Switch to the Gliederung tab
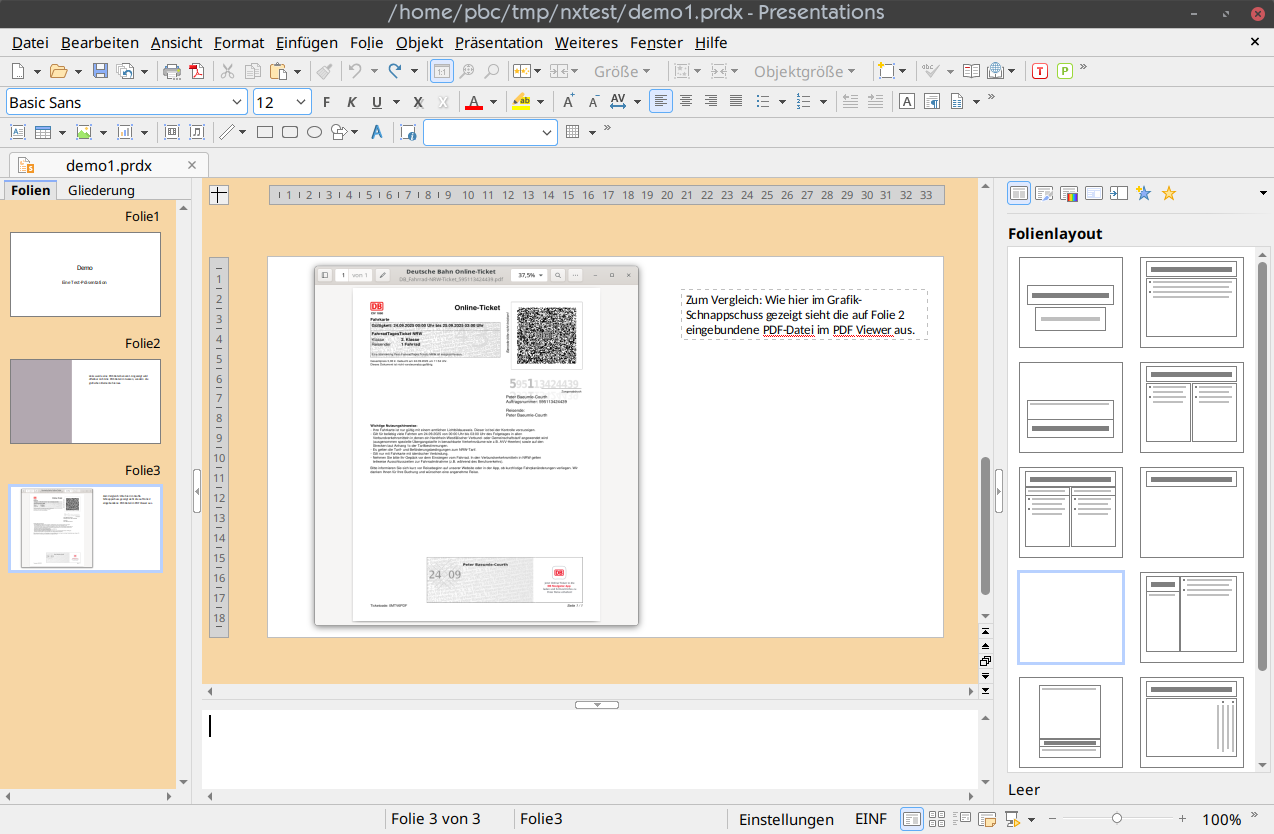Viewport: 1274px width, 834px height. pyautogui.click(x=101, y=190)
